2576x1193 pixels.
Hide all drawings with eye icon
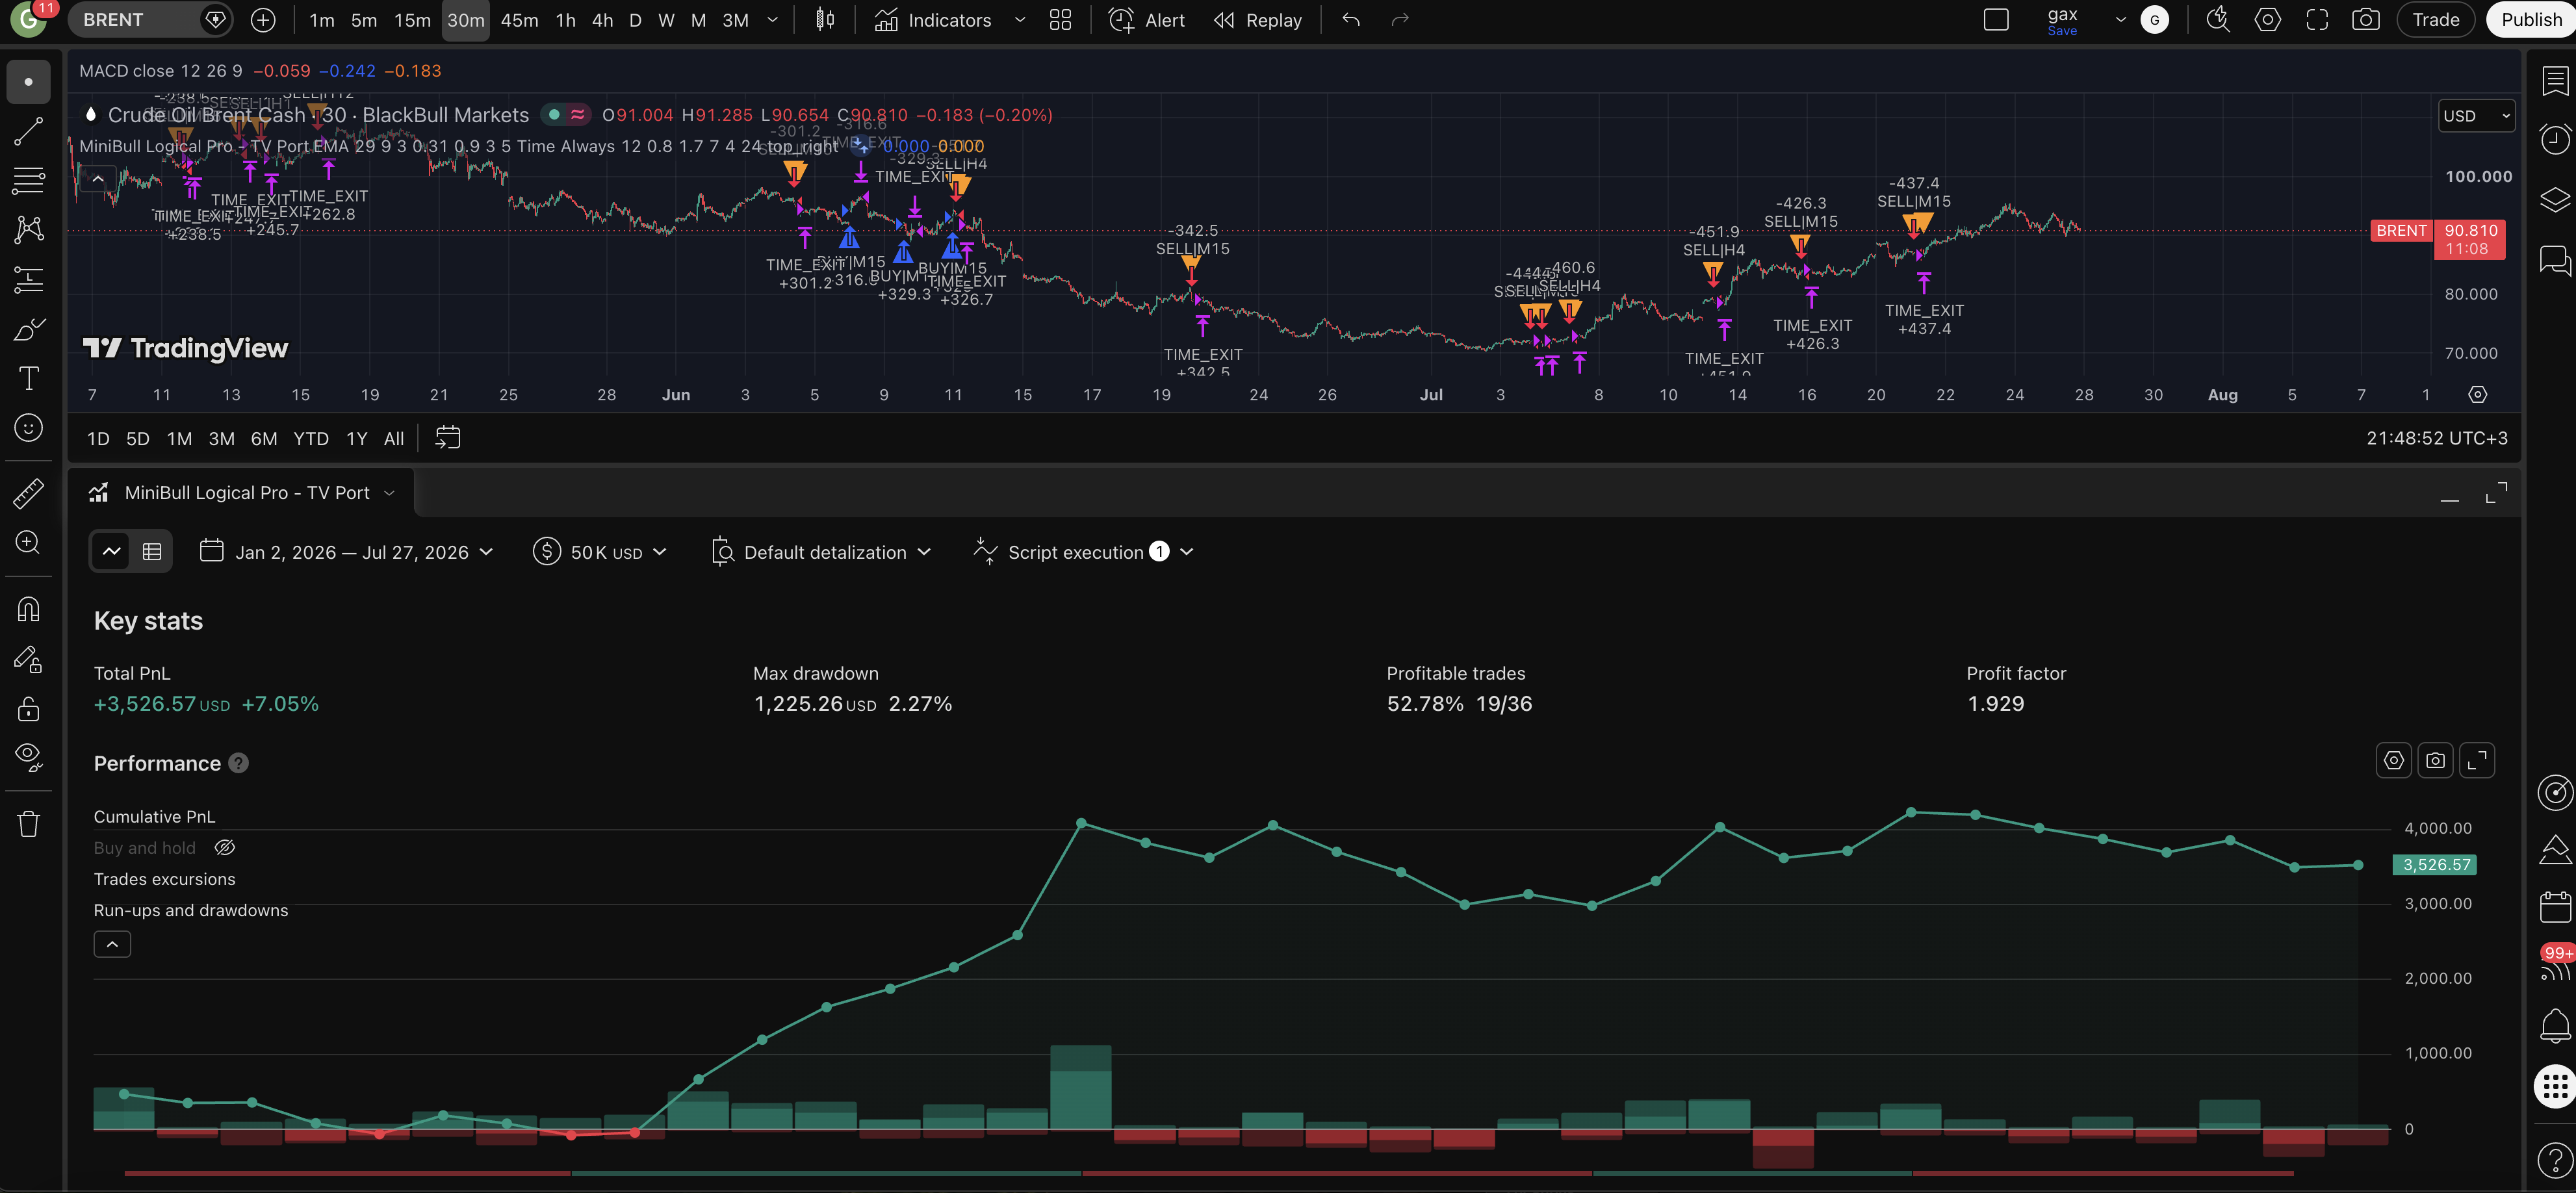[28, 757]
